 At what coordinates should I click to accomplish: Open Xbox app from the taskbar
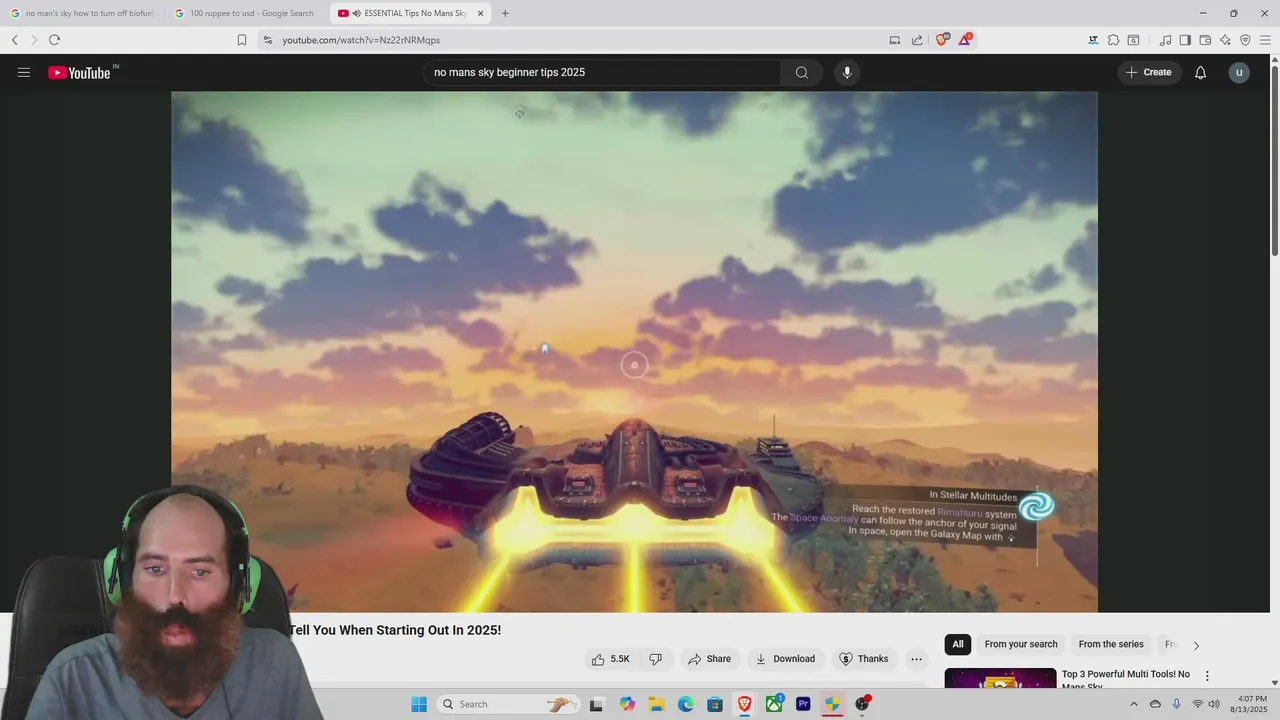click(x=774, y=704)
